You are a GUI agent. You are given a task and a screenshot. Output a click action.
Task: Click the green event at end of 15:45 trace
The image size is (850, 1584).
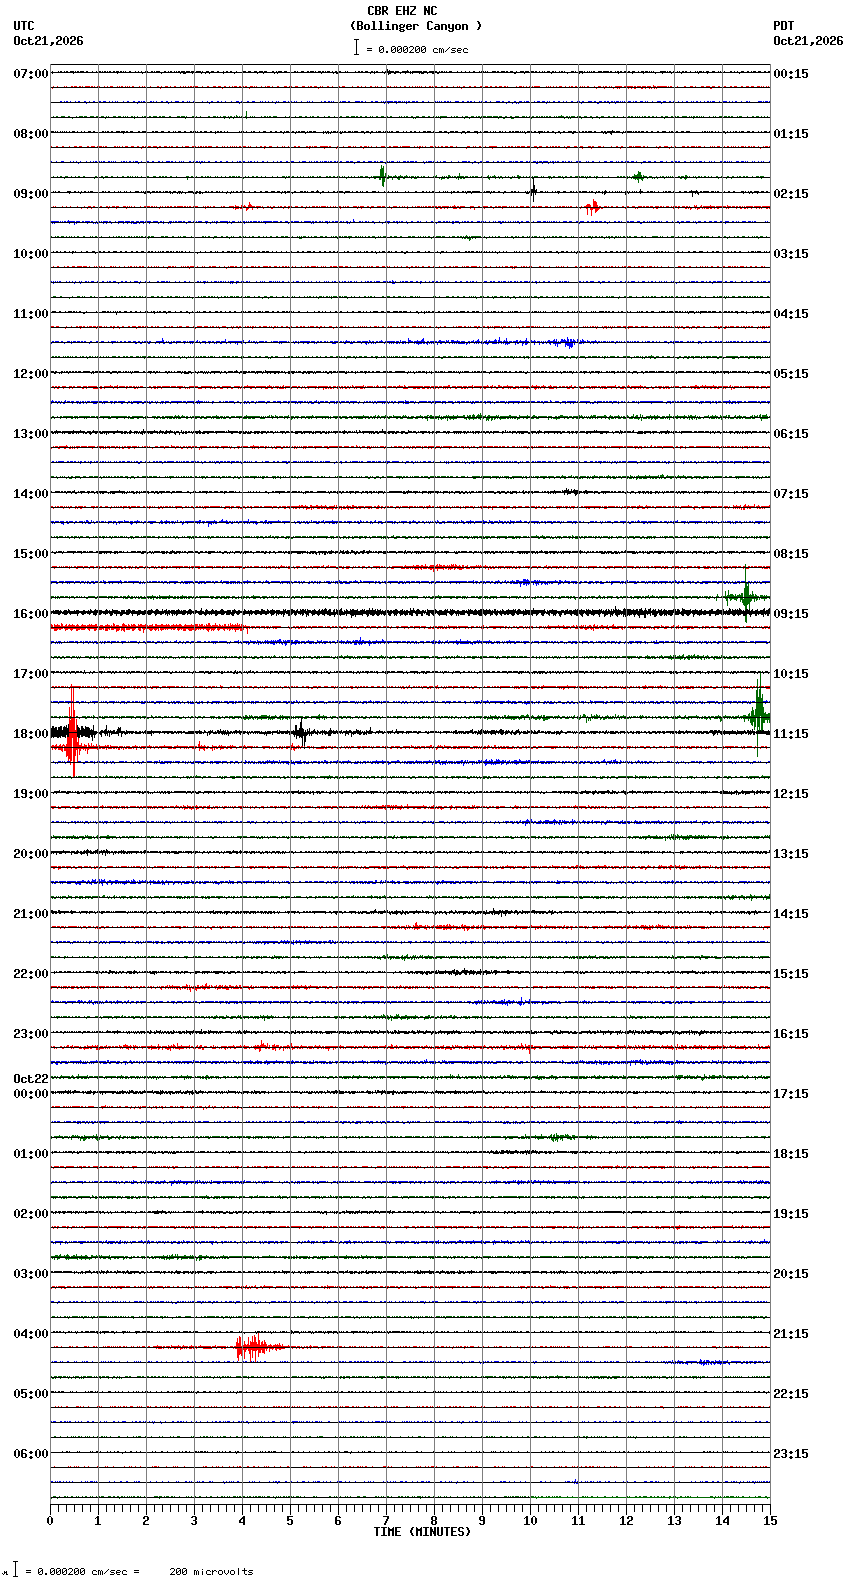pos(745,597)
